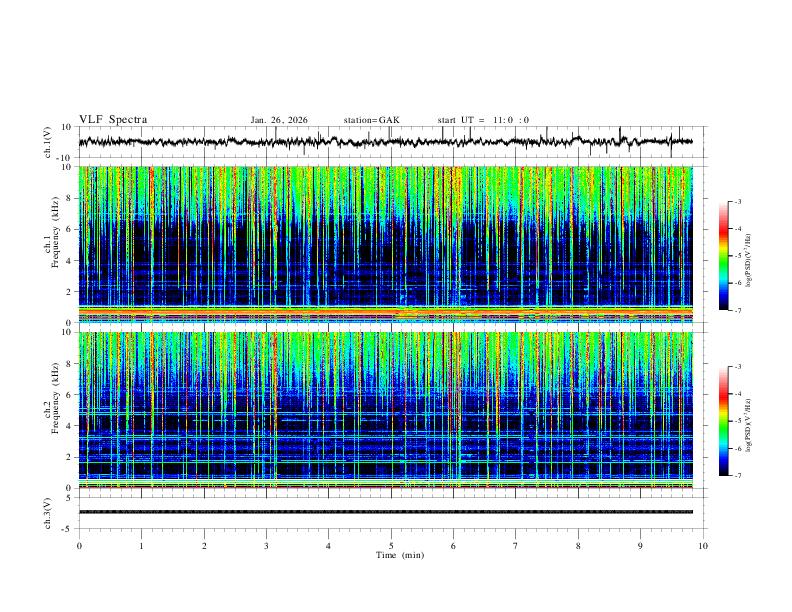
Task: Select the date text "Jan. 26, 2026"
Action: [279, 120]
